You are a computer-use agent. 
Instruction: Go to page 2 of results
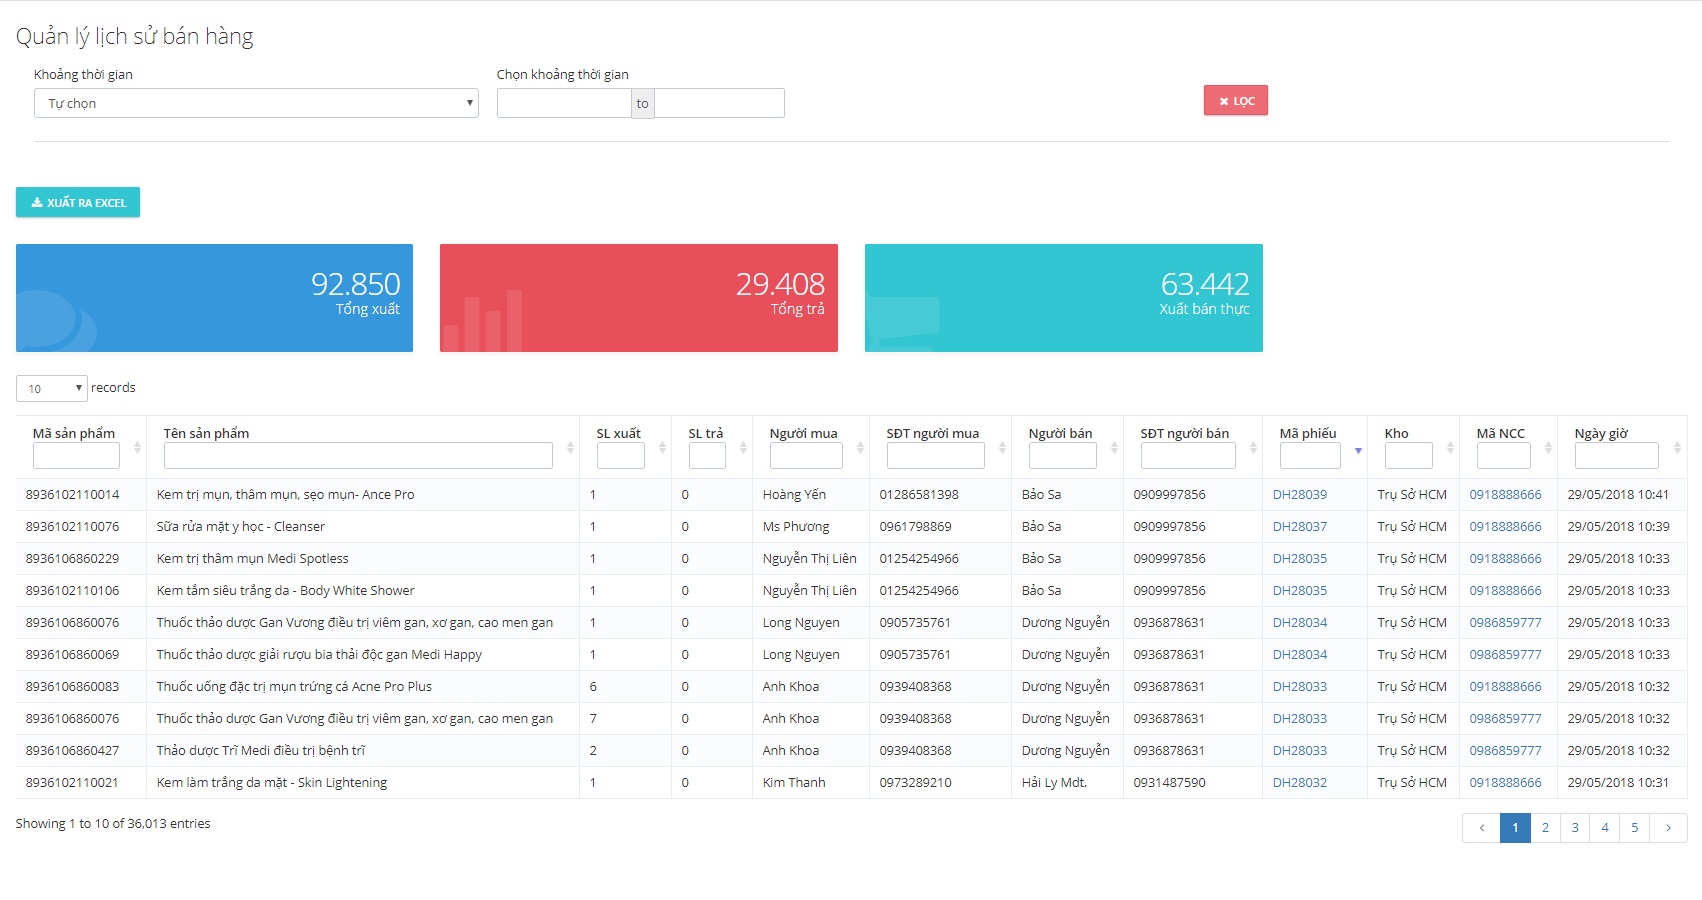(1545, 828)
